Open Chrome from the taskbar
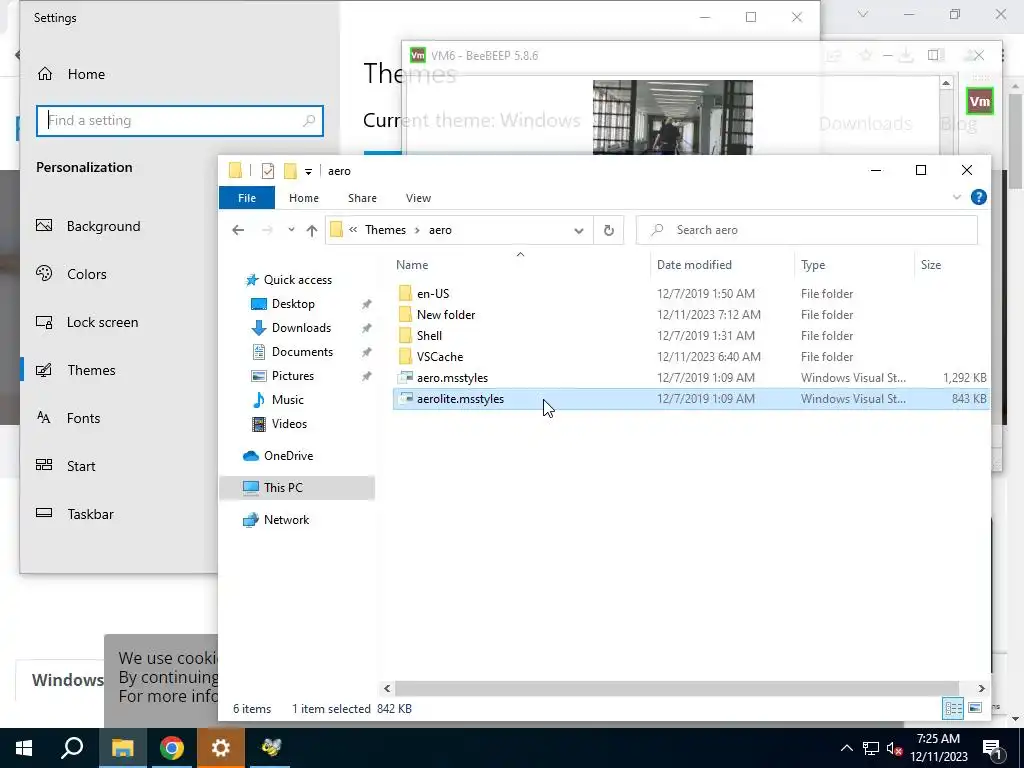The height and width of the screenshot is (768, 1024). pos(172,748)
